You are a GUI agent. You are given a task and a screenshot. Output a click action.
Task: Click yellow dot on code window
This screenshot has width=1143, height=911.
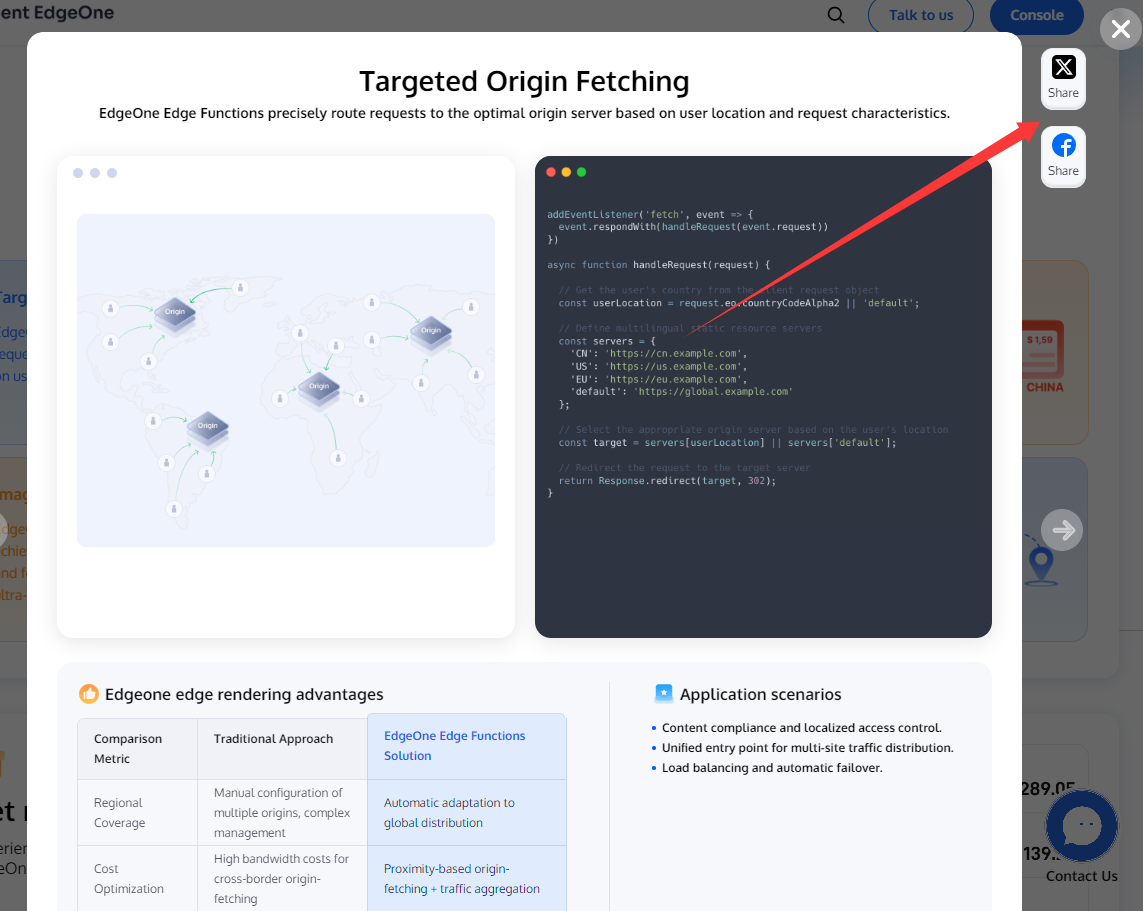point(566,172)
